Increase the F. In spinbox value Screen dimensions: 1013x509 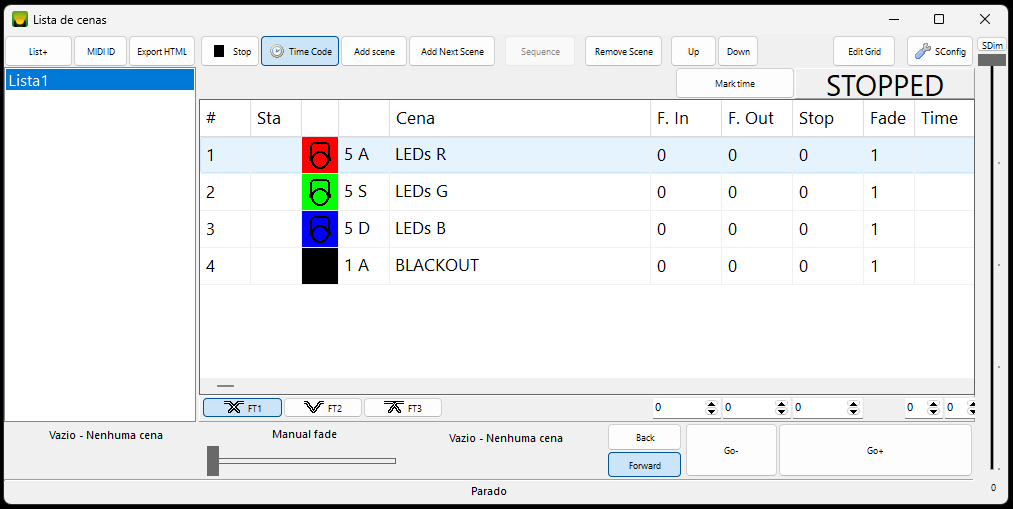click(x=711, y=404)
